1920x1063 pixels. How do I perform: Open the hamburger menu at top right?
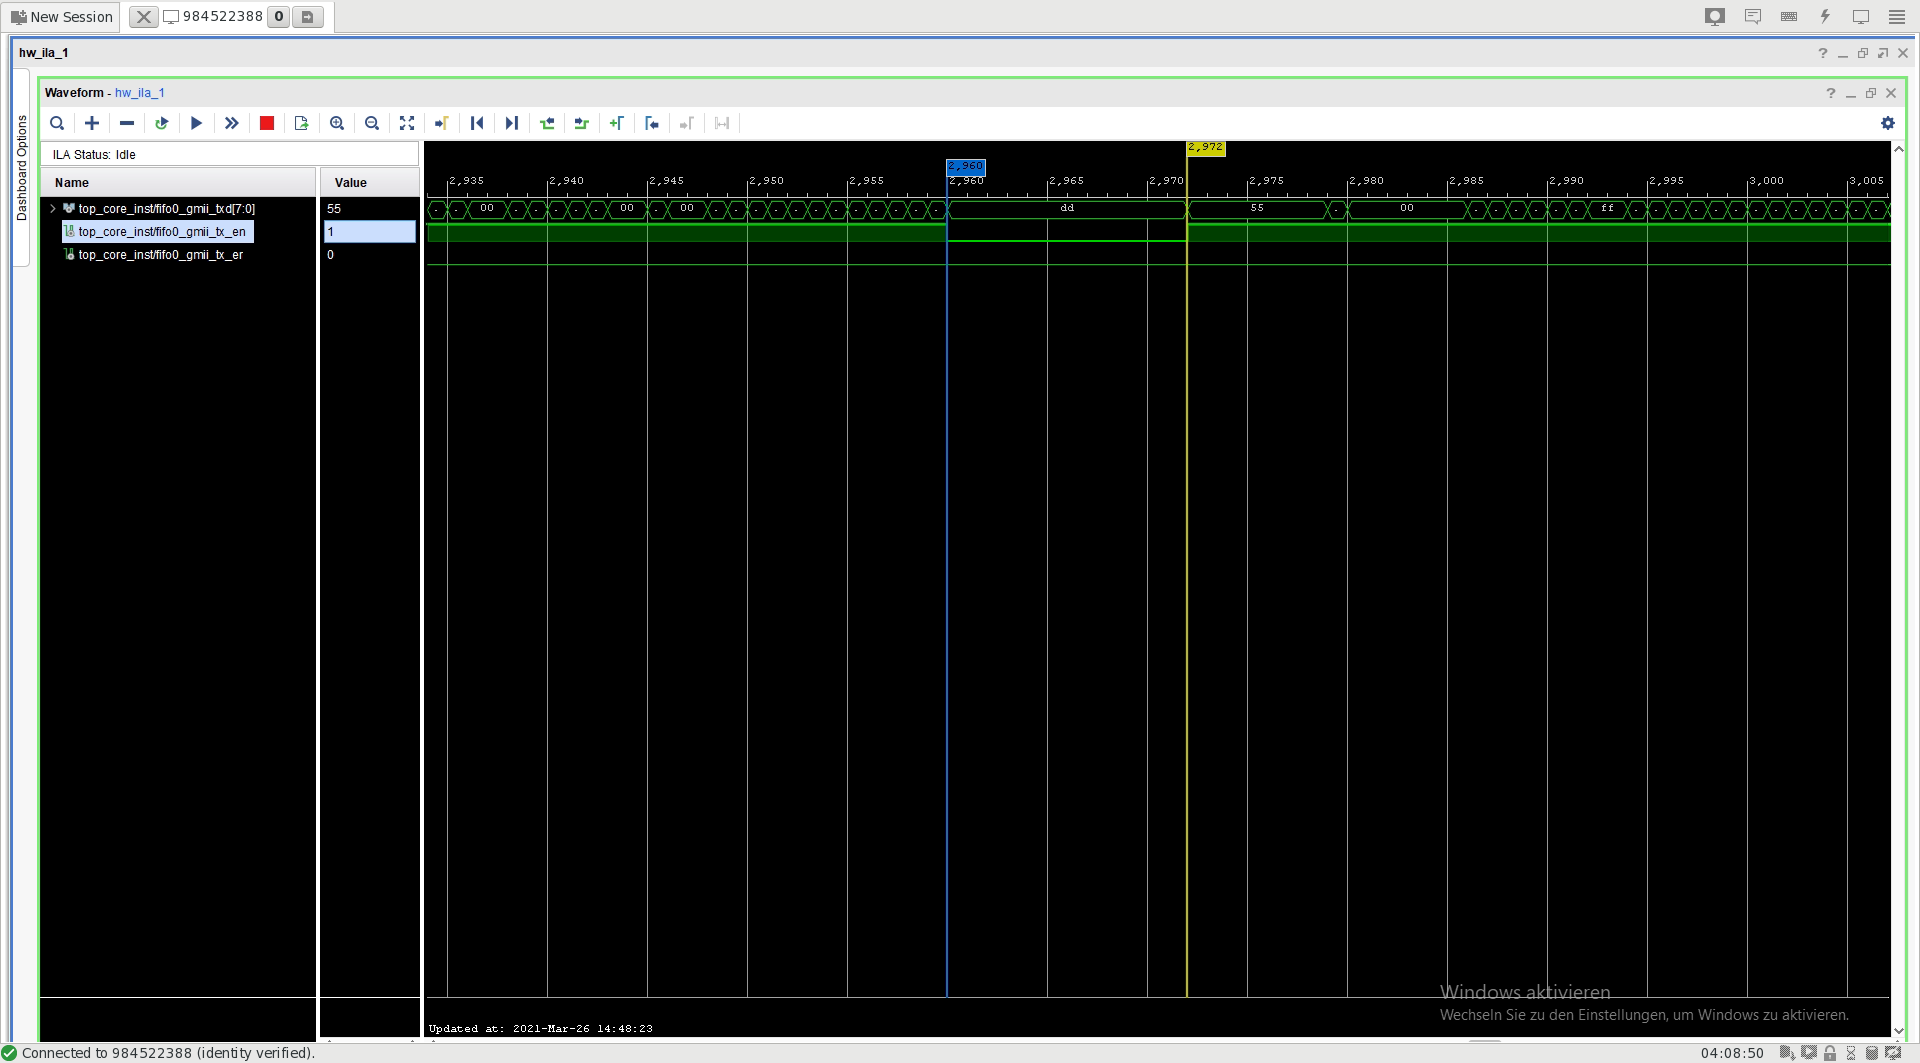coord(1897,17)
